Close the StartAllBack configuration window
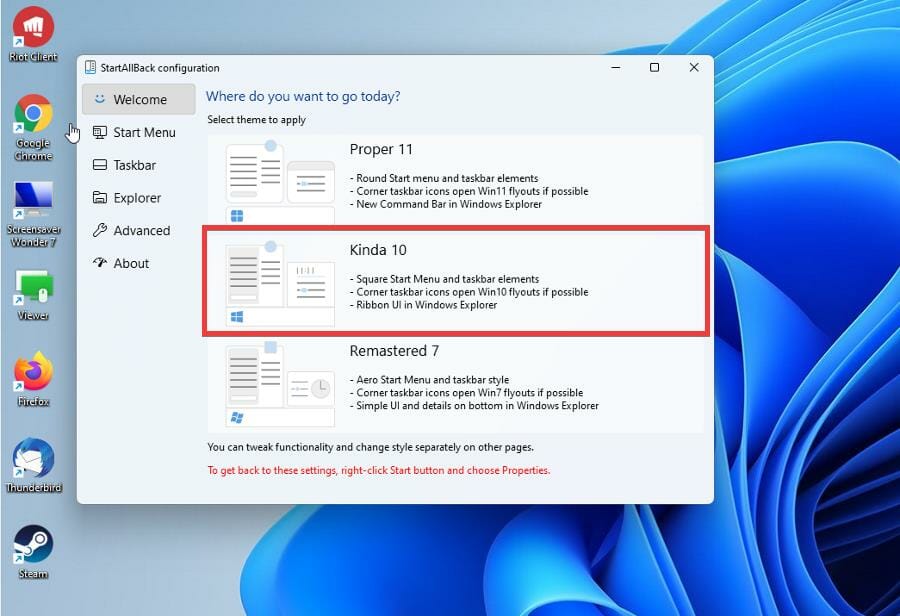This screenshot has width=900, height=616. [x=694, y=67]
